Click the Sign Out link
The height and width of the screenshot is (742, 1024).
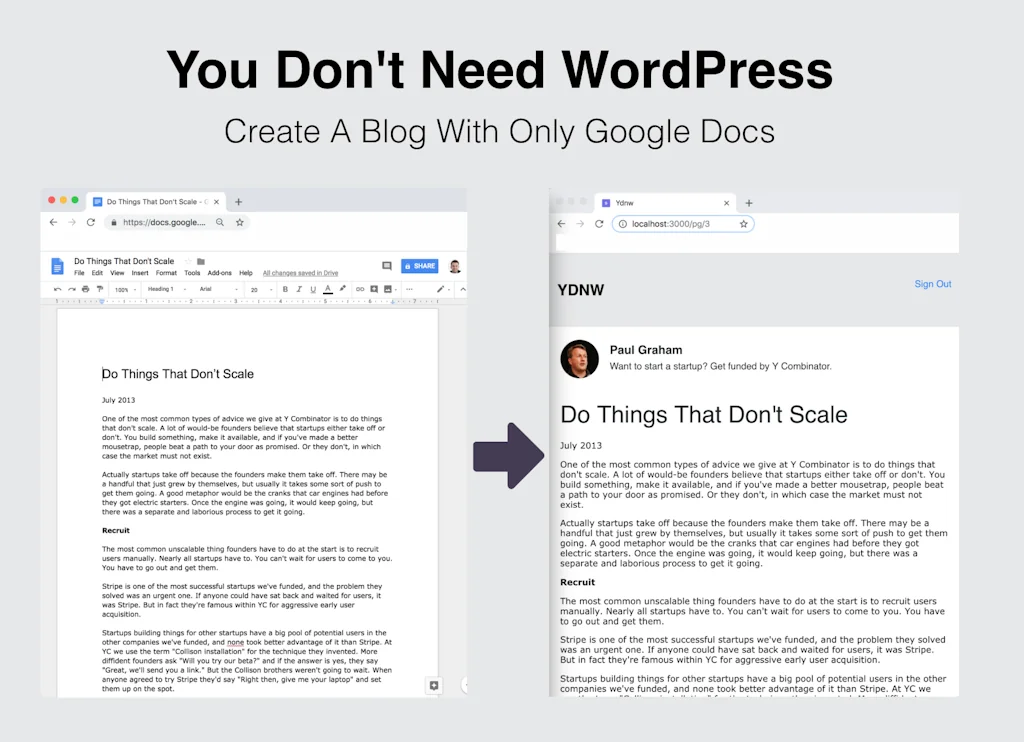(932, 284)
